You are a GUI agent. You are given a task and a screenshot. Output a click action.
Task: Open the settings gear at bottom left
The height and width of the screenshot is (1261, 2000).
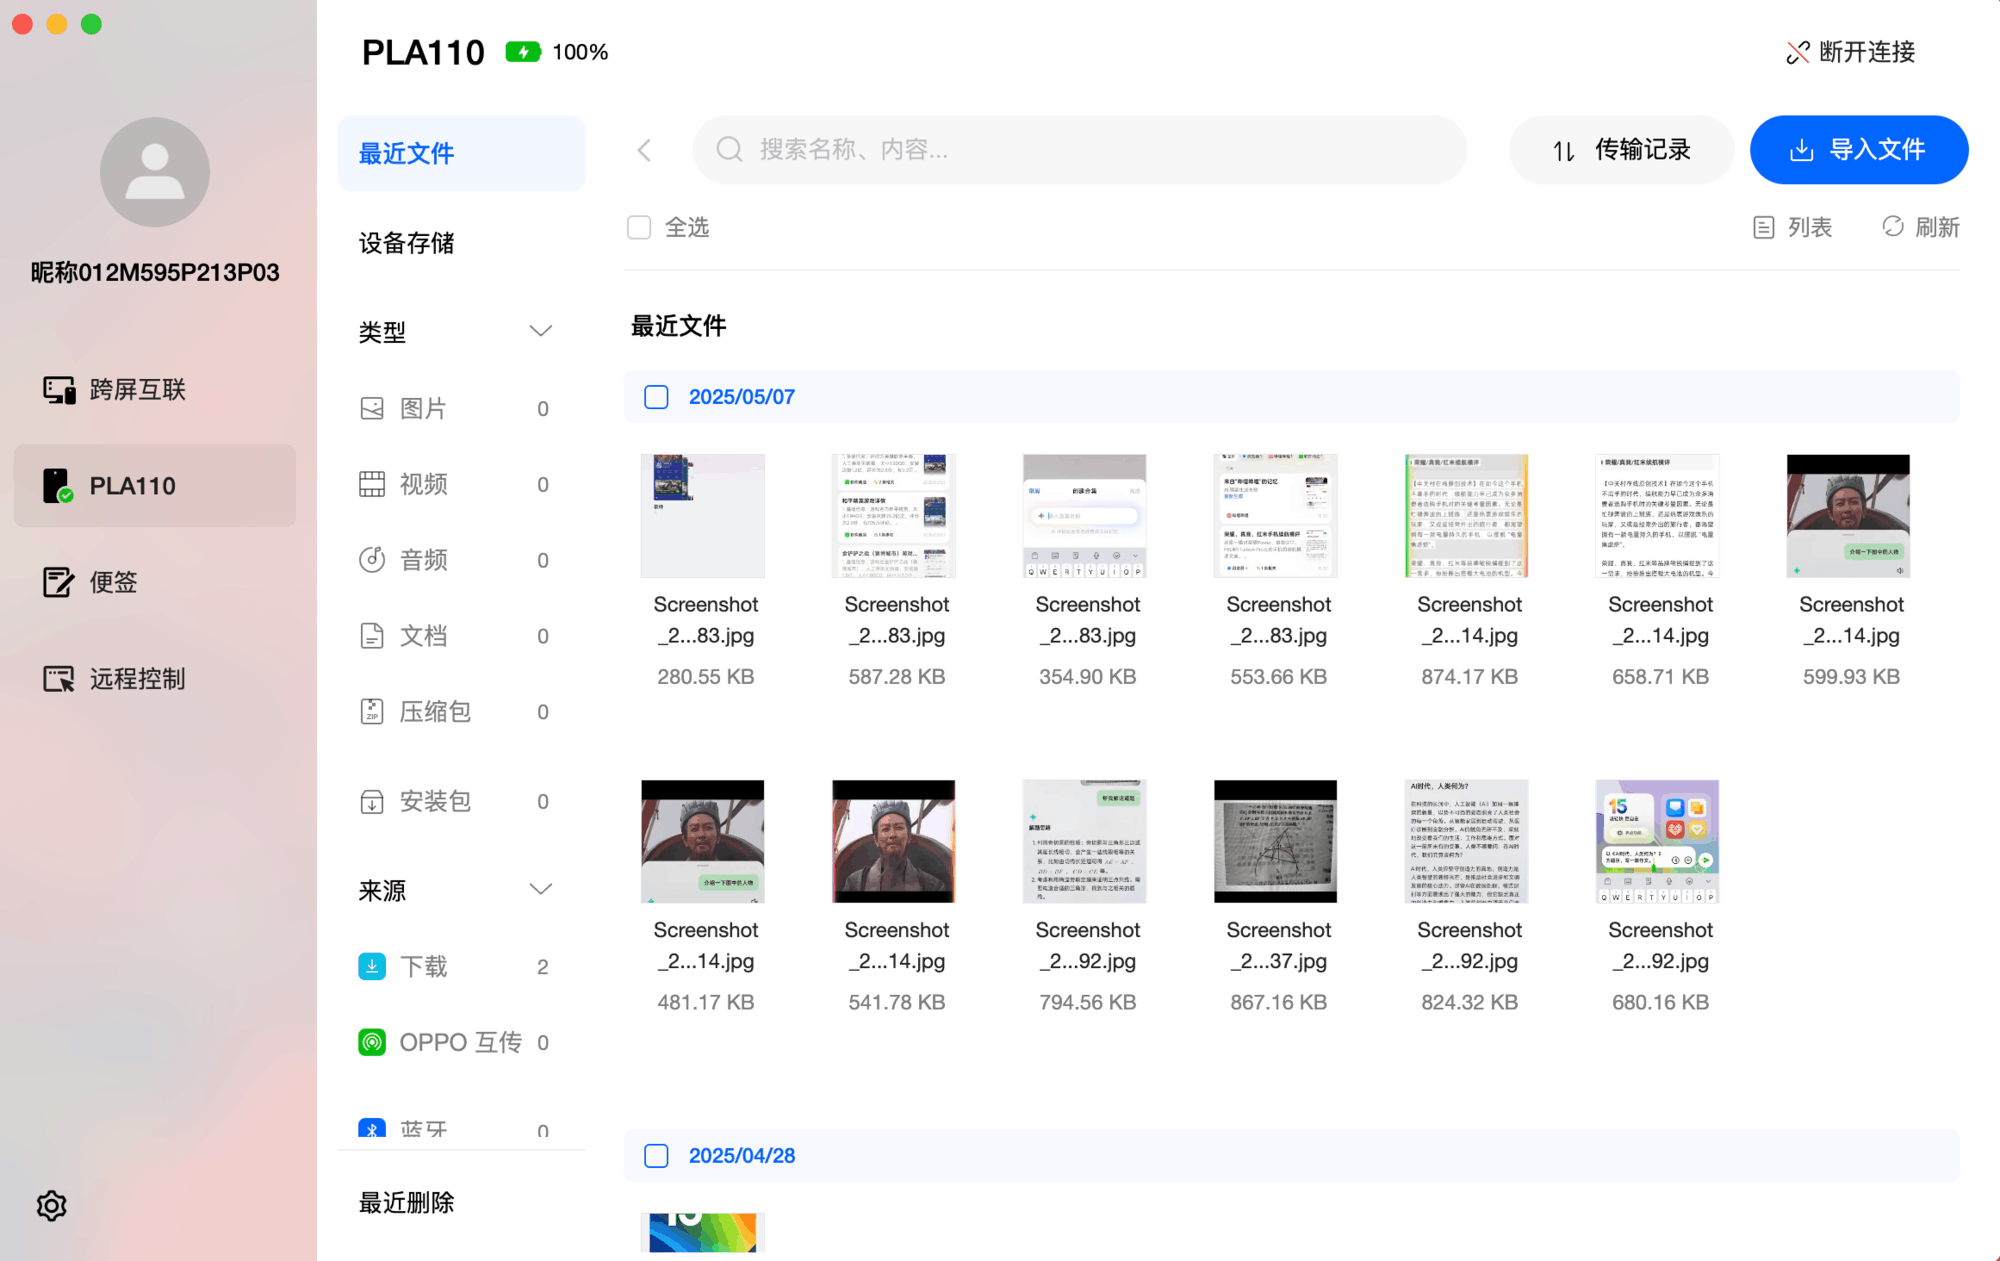pyautogui.click(x=50, y=1205)
